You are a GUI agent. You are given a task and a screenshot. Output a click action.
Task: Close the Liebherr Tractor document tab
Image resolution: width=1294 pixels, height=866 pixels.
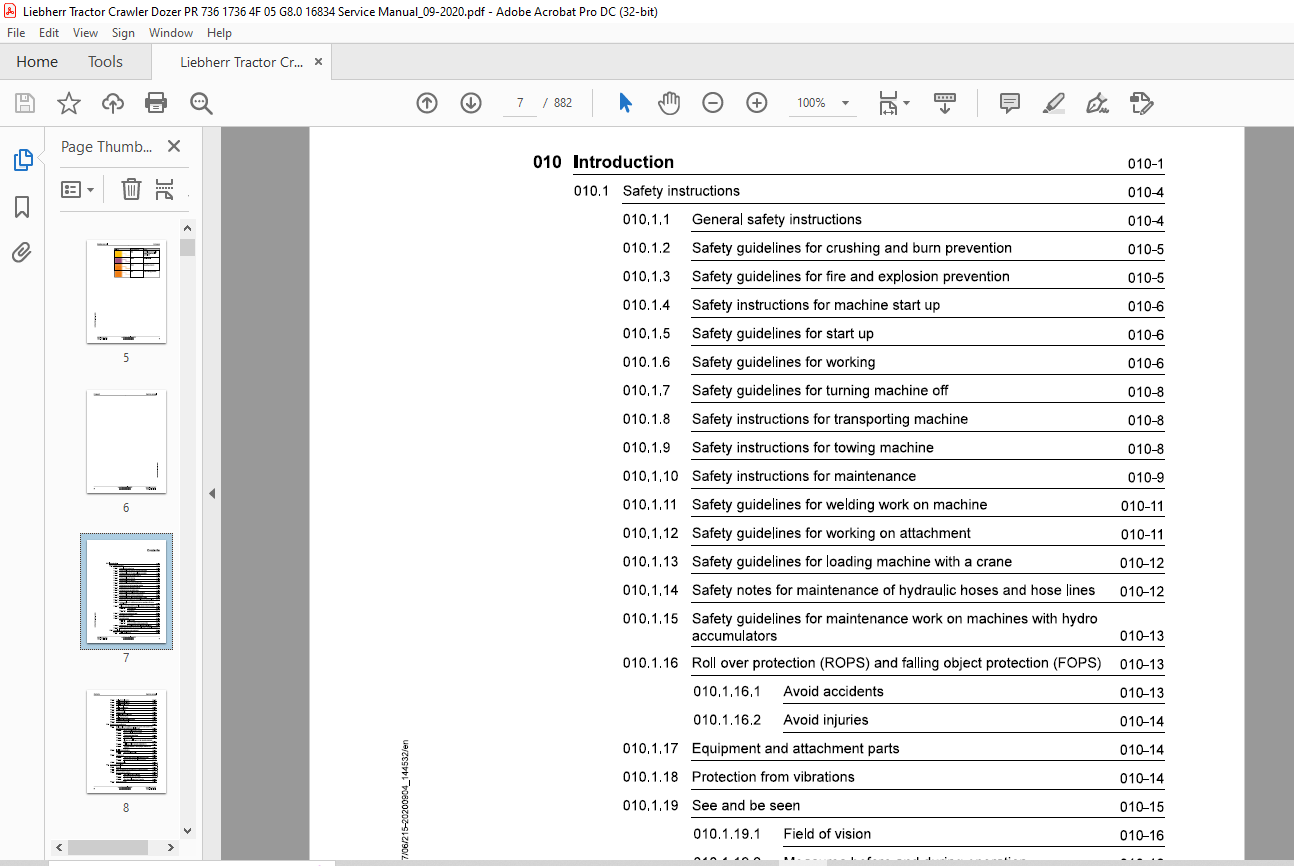point(318,62)
